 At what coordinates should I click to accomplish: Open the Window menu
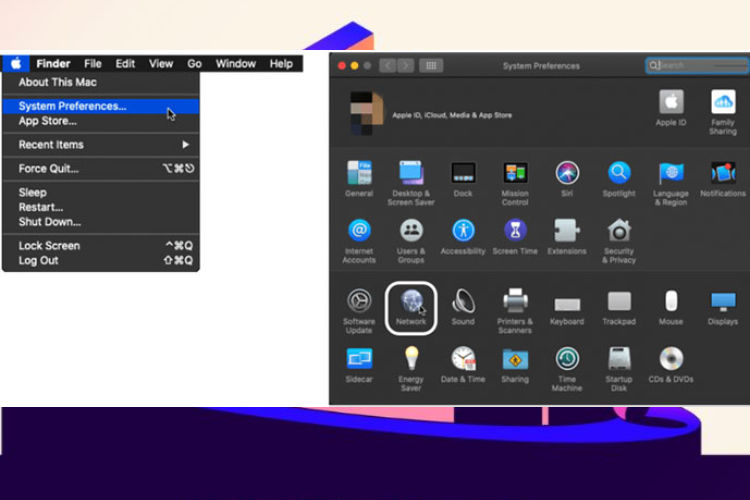pos(236,64)
